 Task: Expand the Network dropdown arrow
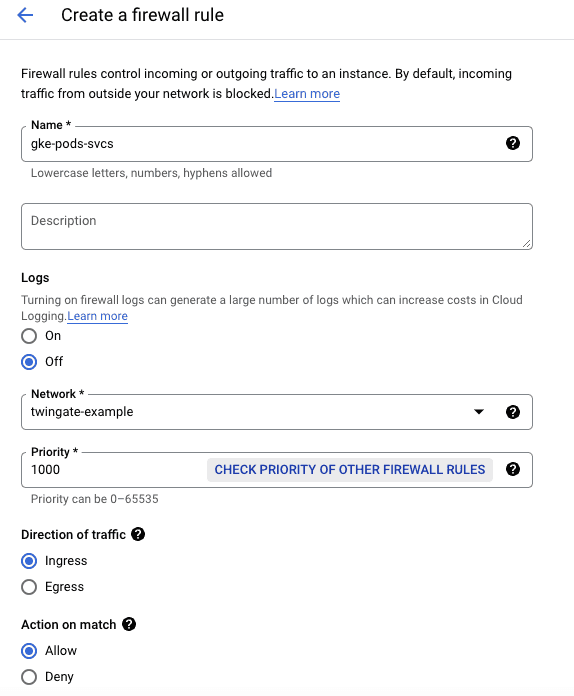tap(479, 412)
